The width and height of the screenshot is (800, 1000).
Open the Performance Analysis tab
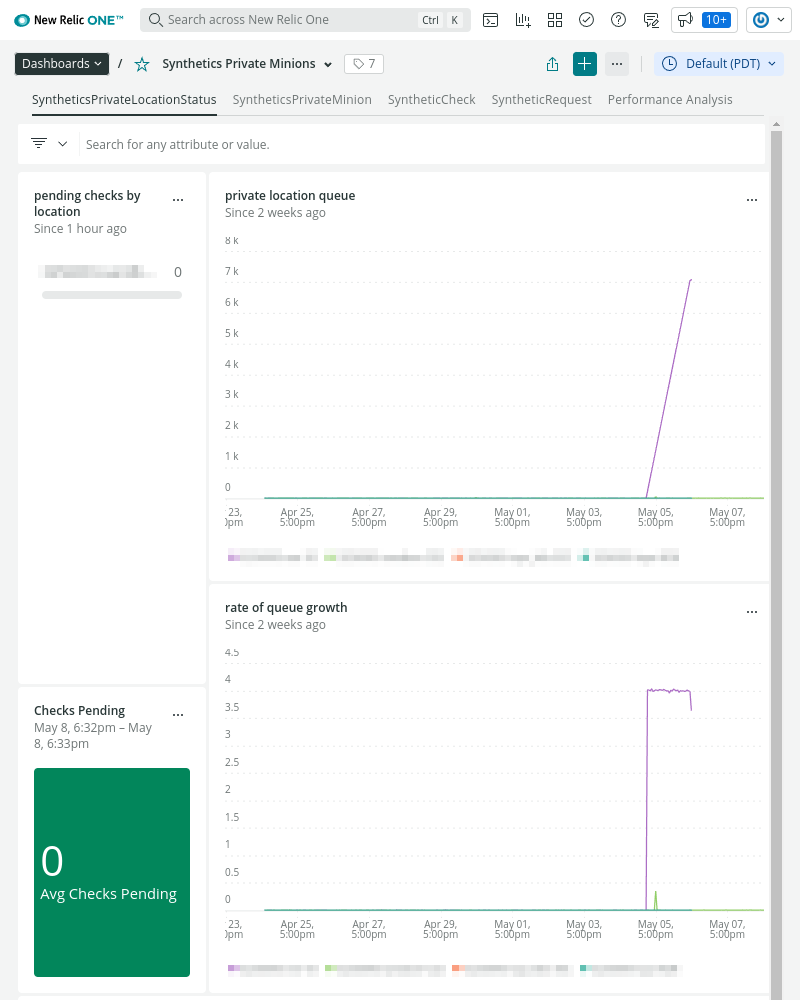(x=670, y=99)
